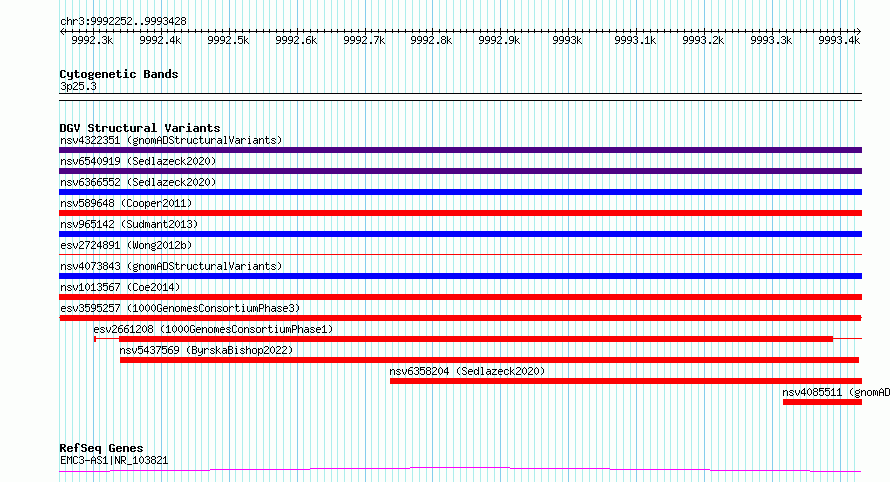890x482 pixels.
Task: Select the nsv6366552 blue variant bar
Action: tap(460, 192)
